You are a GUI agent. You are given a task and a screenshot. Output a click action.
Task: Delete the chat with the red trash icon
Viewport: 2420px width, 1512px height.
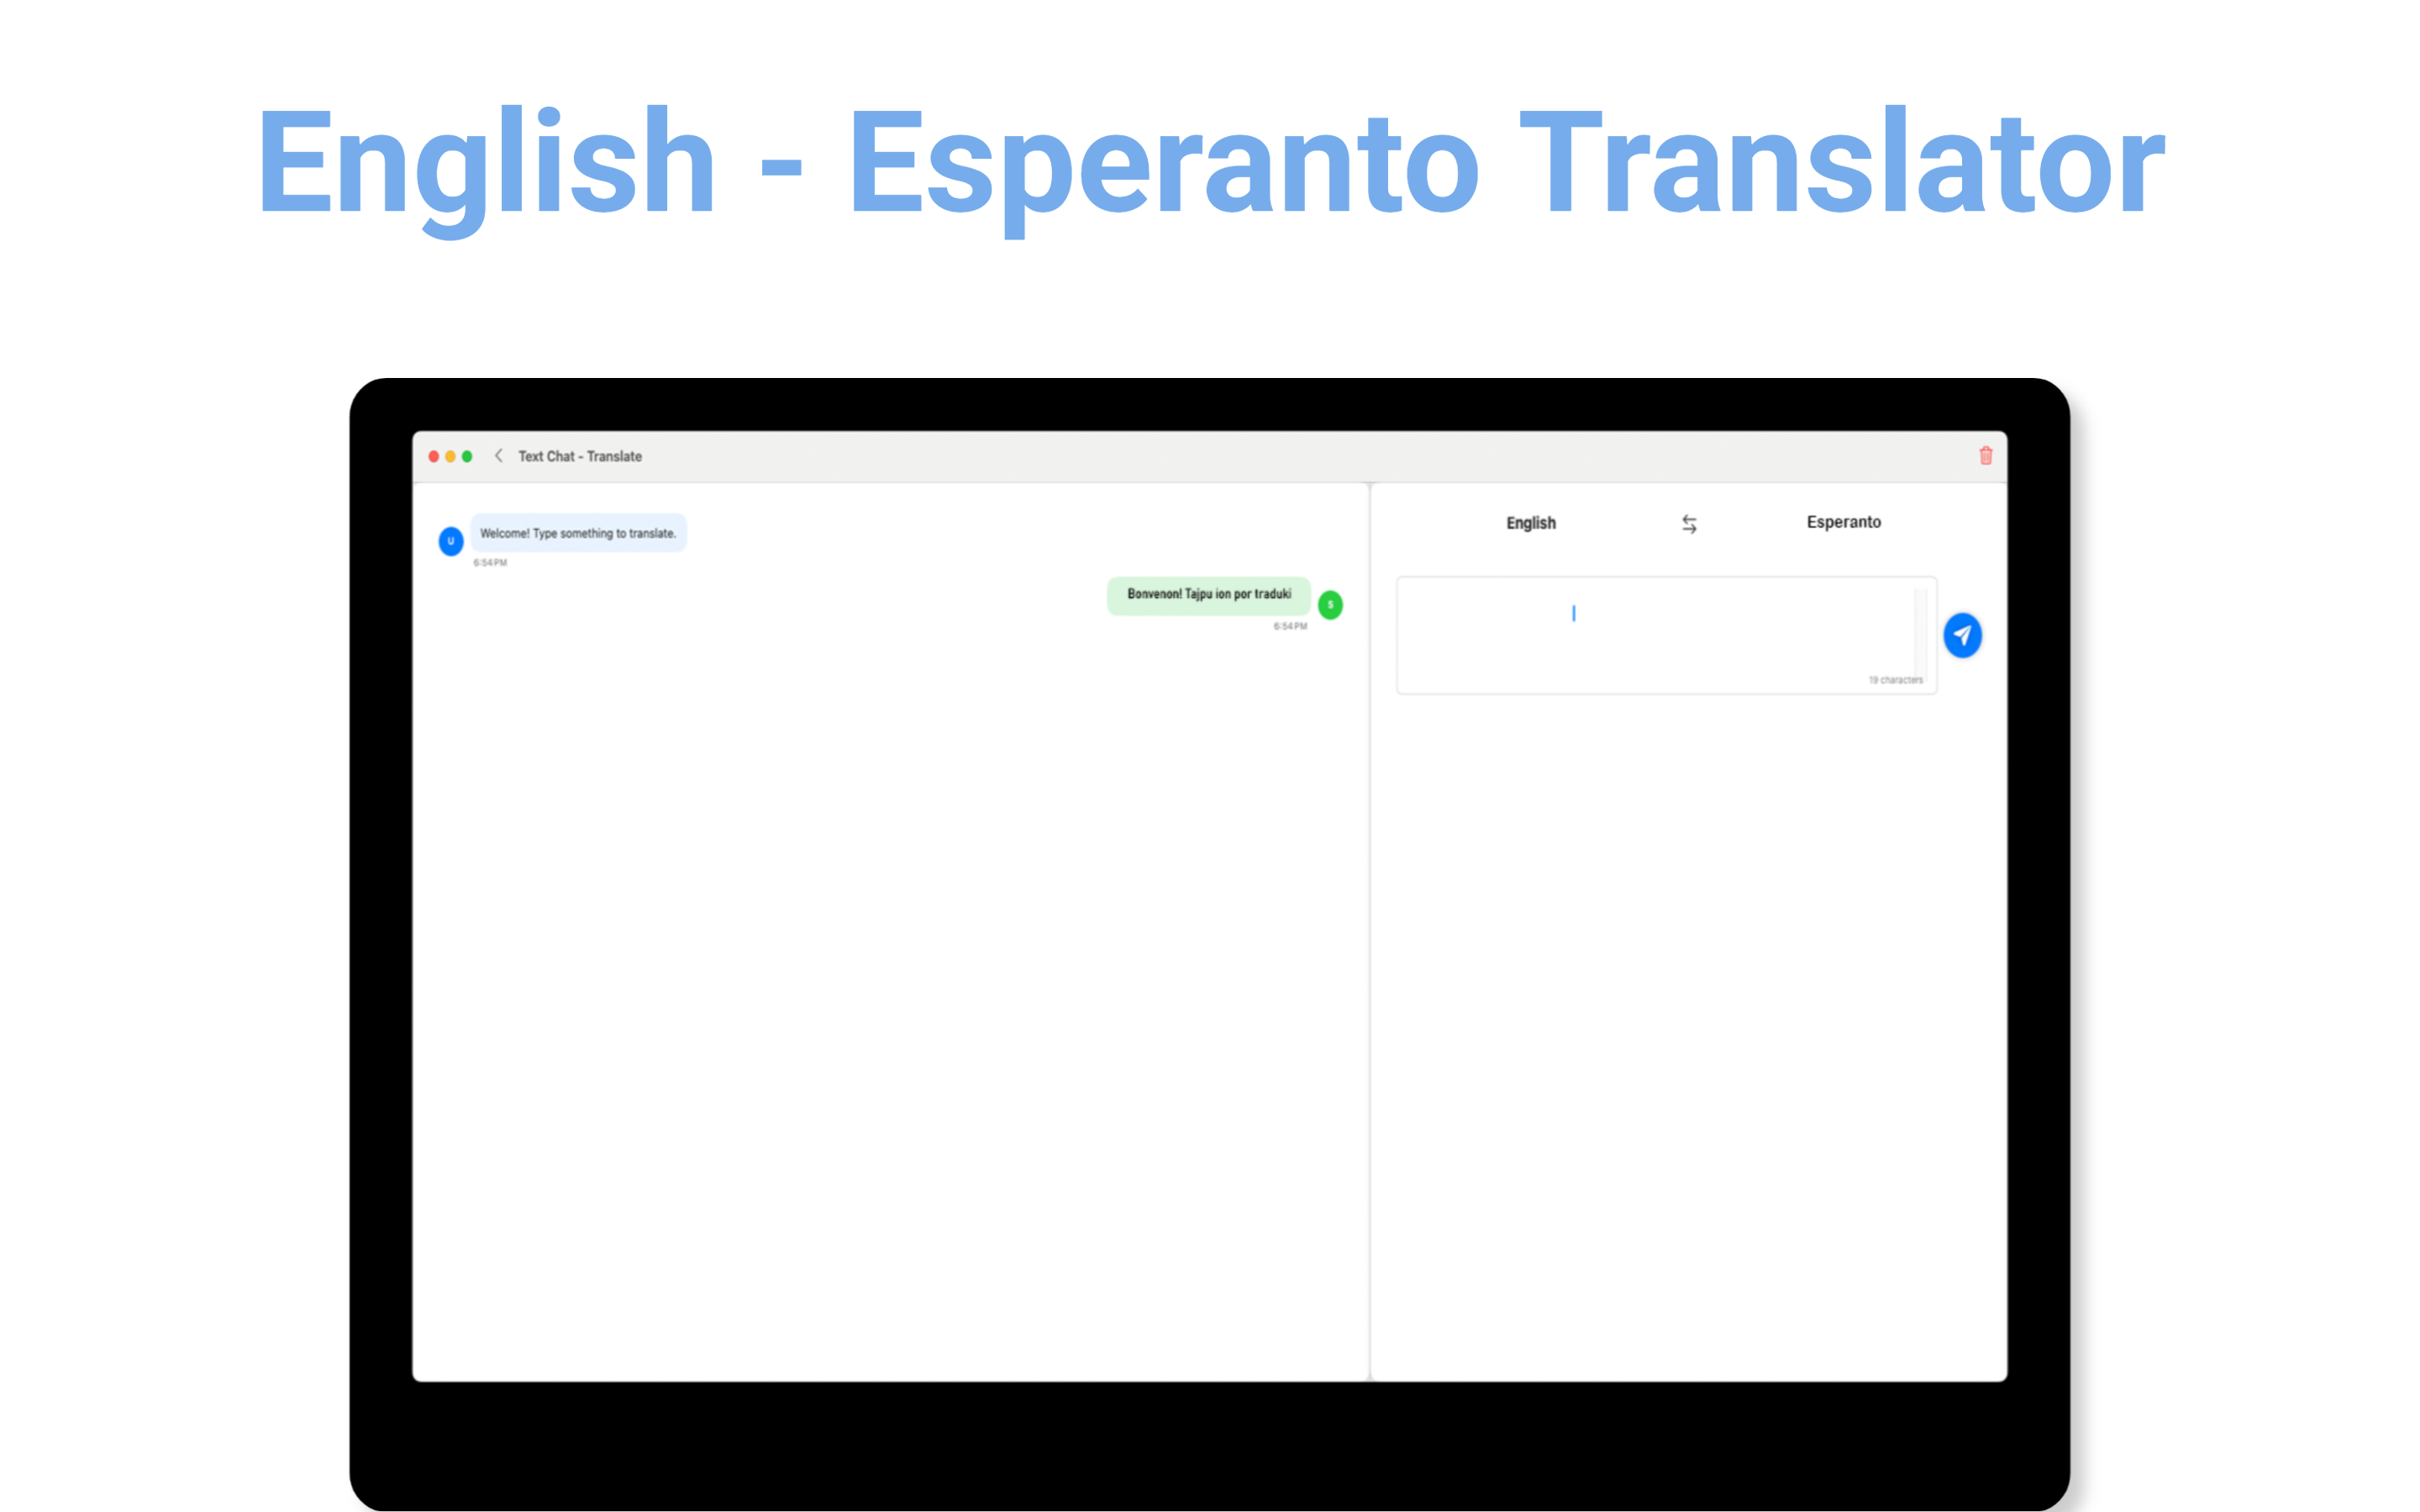[1986, 456]
